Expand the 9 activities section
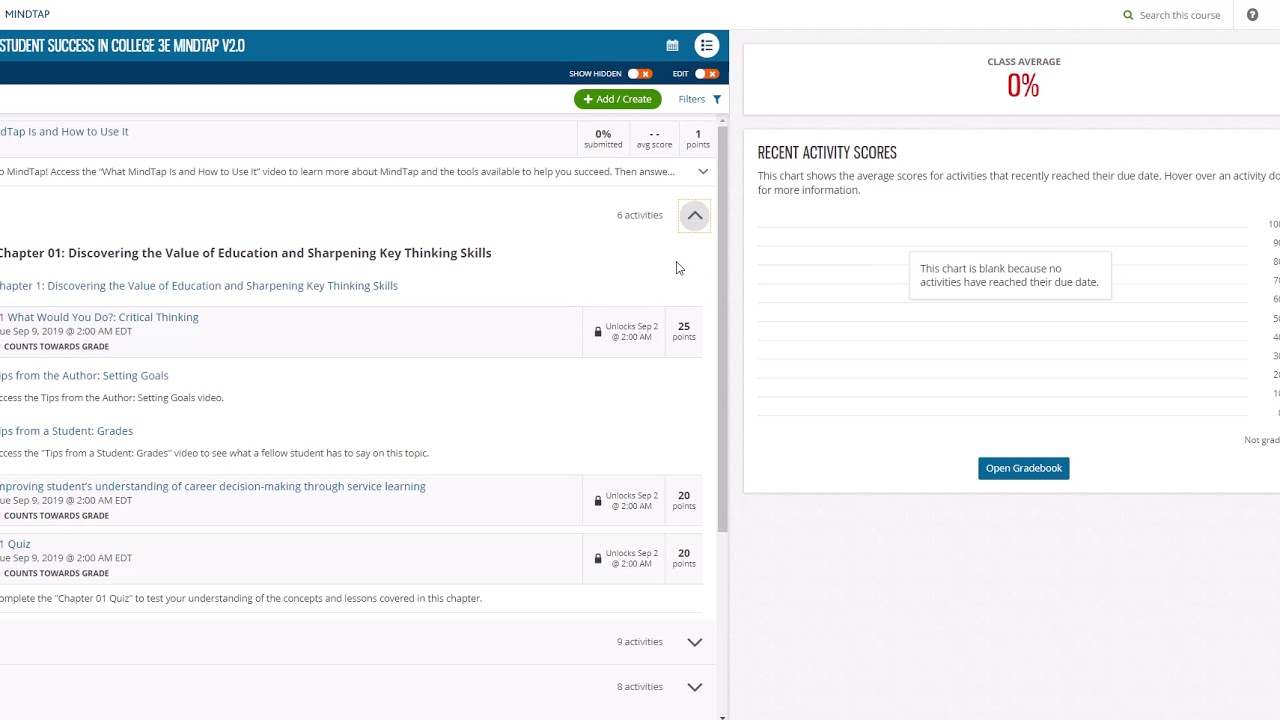The width and height of the screenshot is (1280, 720). coord(695,642)
